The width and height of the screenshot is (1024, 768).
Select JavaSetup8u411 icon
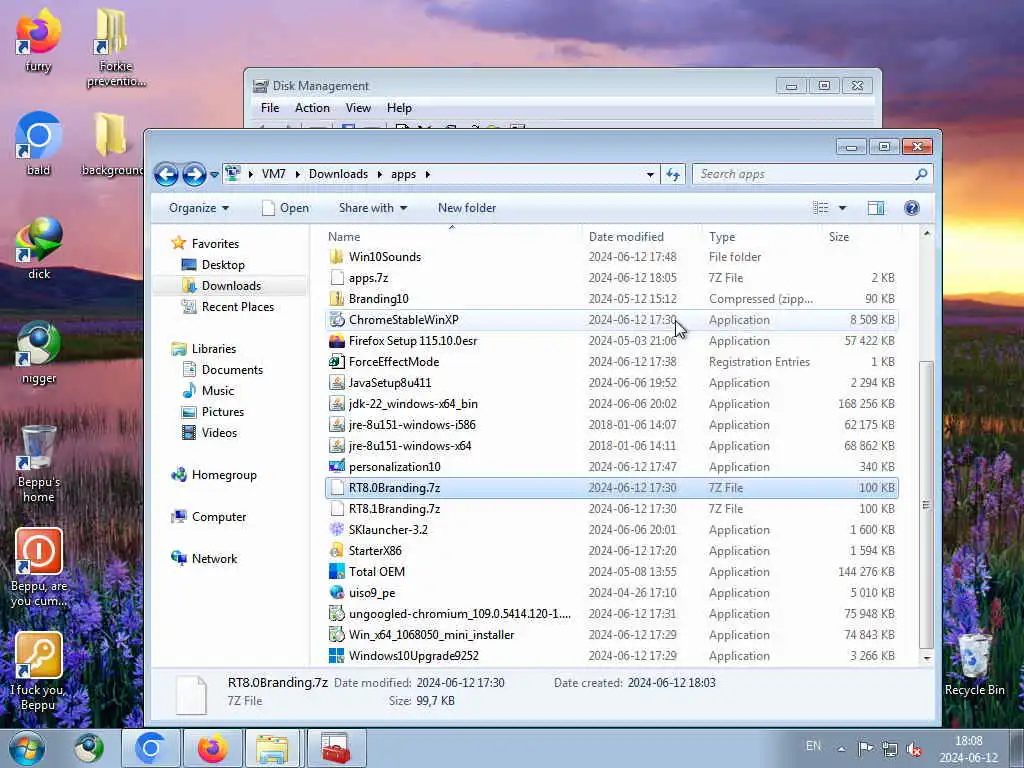[336, 382]
